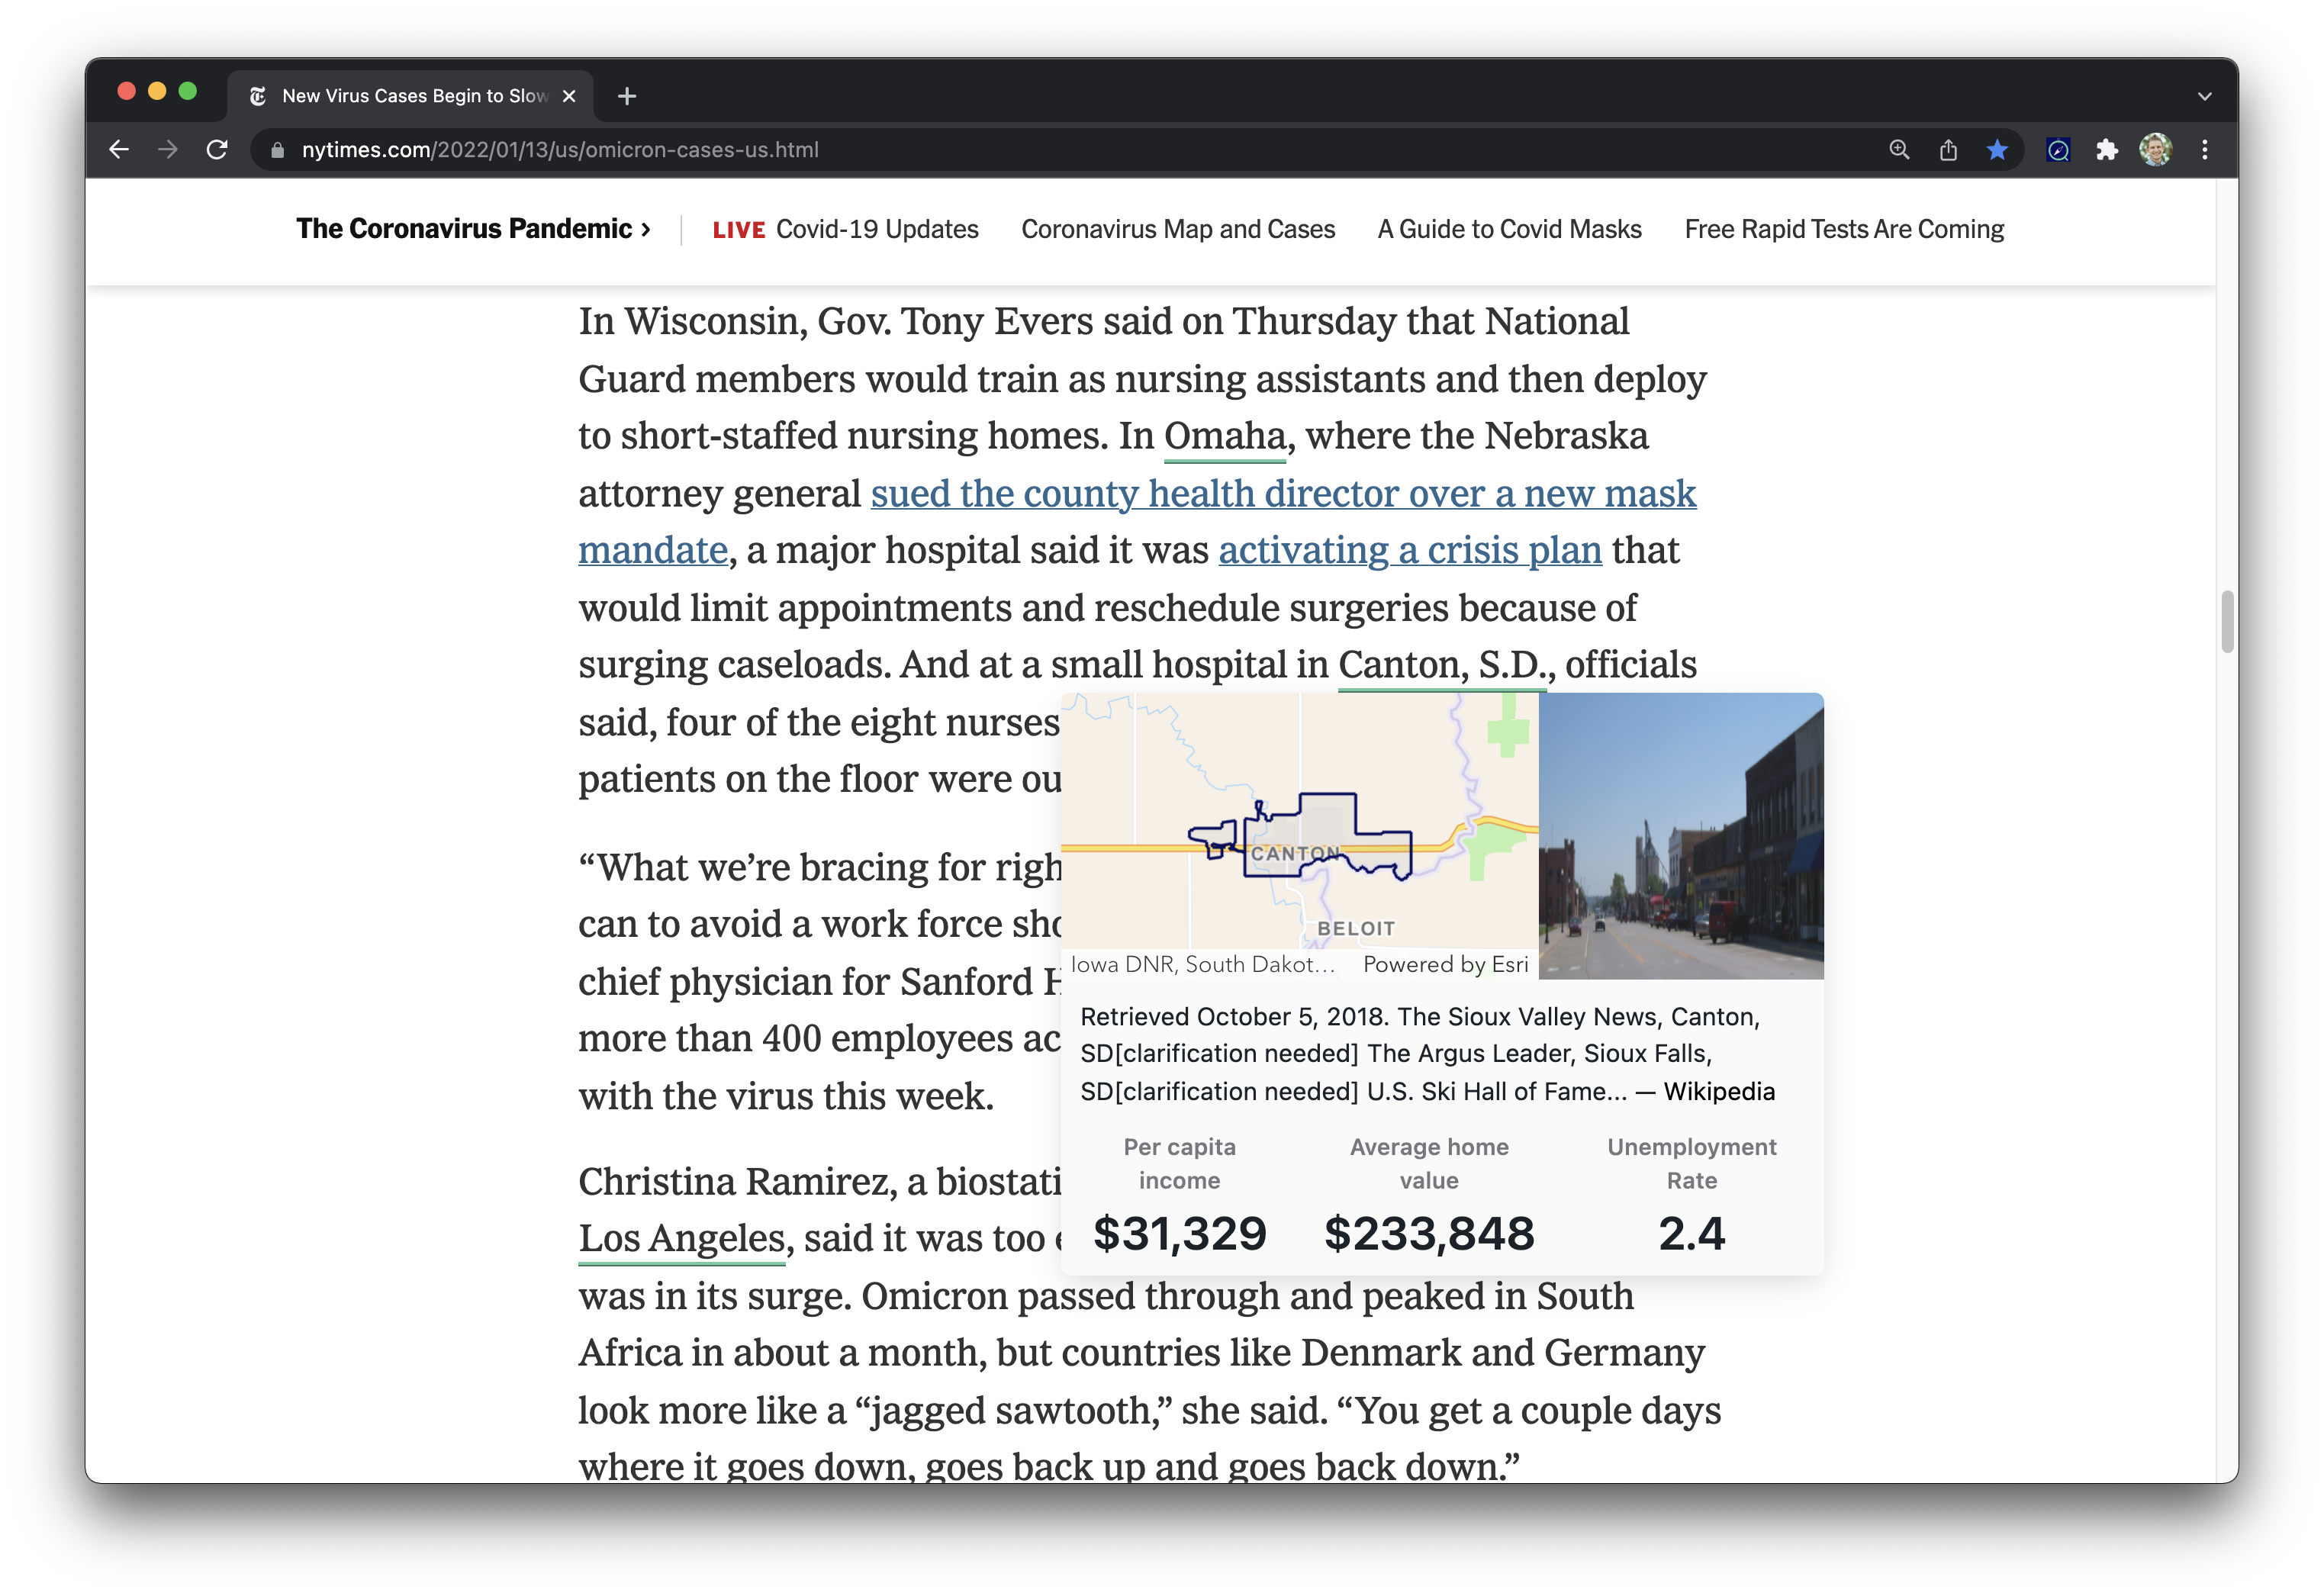This screenshot has width=2324, height=1596.
Task: Open the Chrome profile avatar
Action: pos(2155,150)
